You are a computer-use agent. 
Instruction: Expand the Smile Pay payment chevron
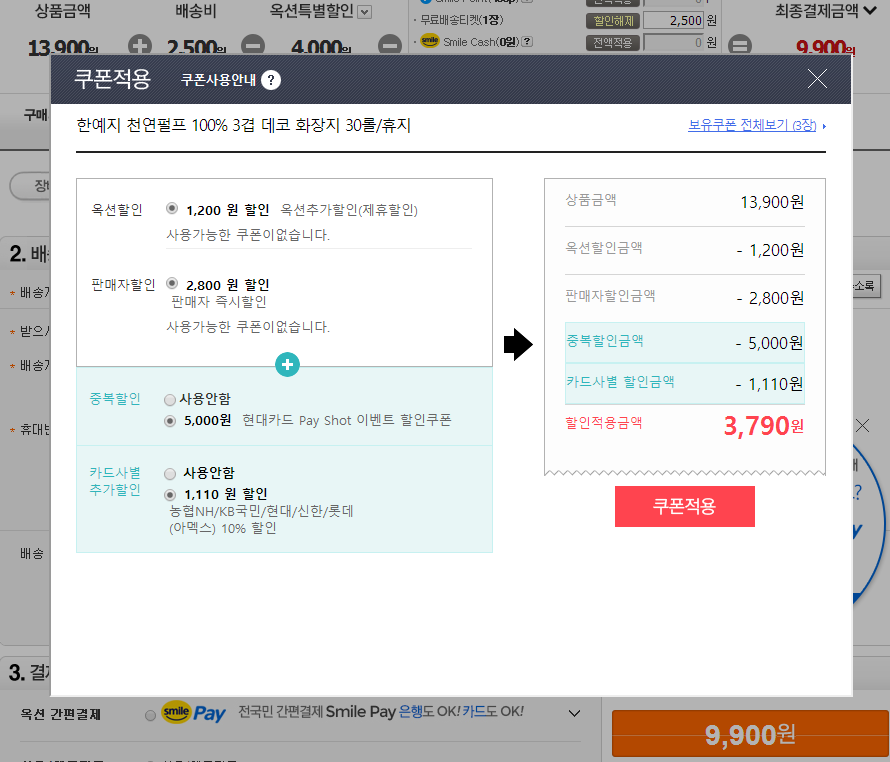tap(574, 714)
